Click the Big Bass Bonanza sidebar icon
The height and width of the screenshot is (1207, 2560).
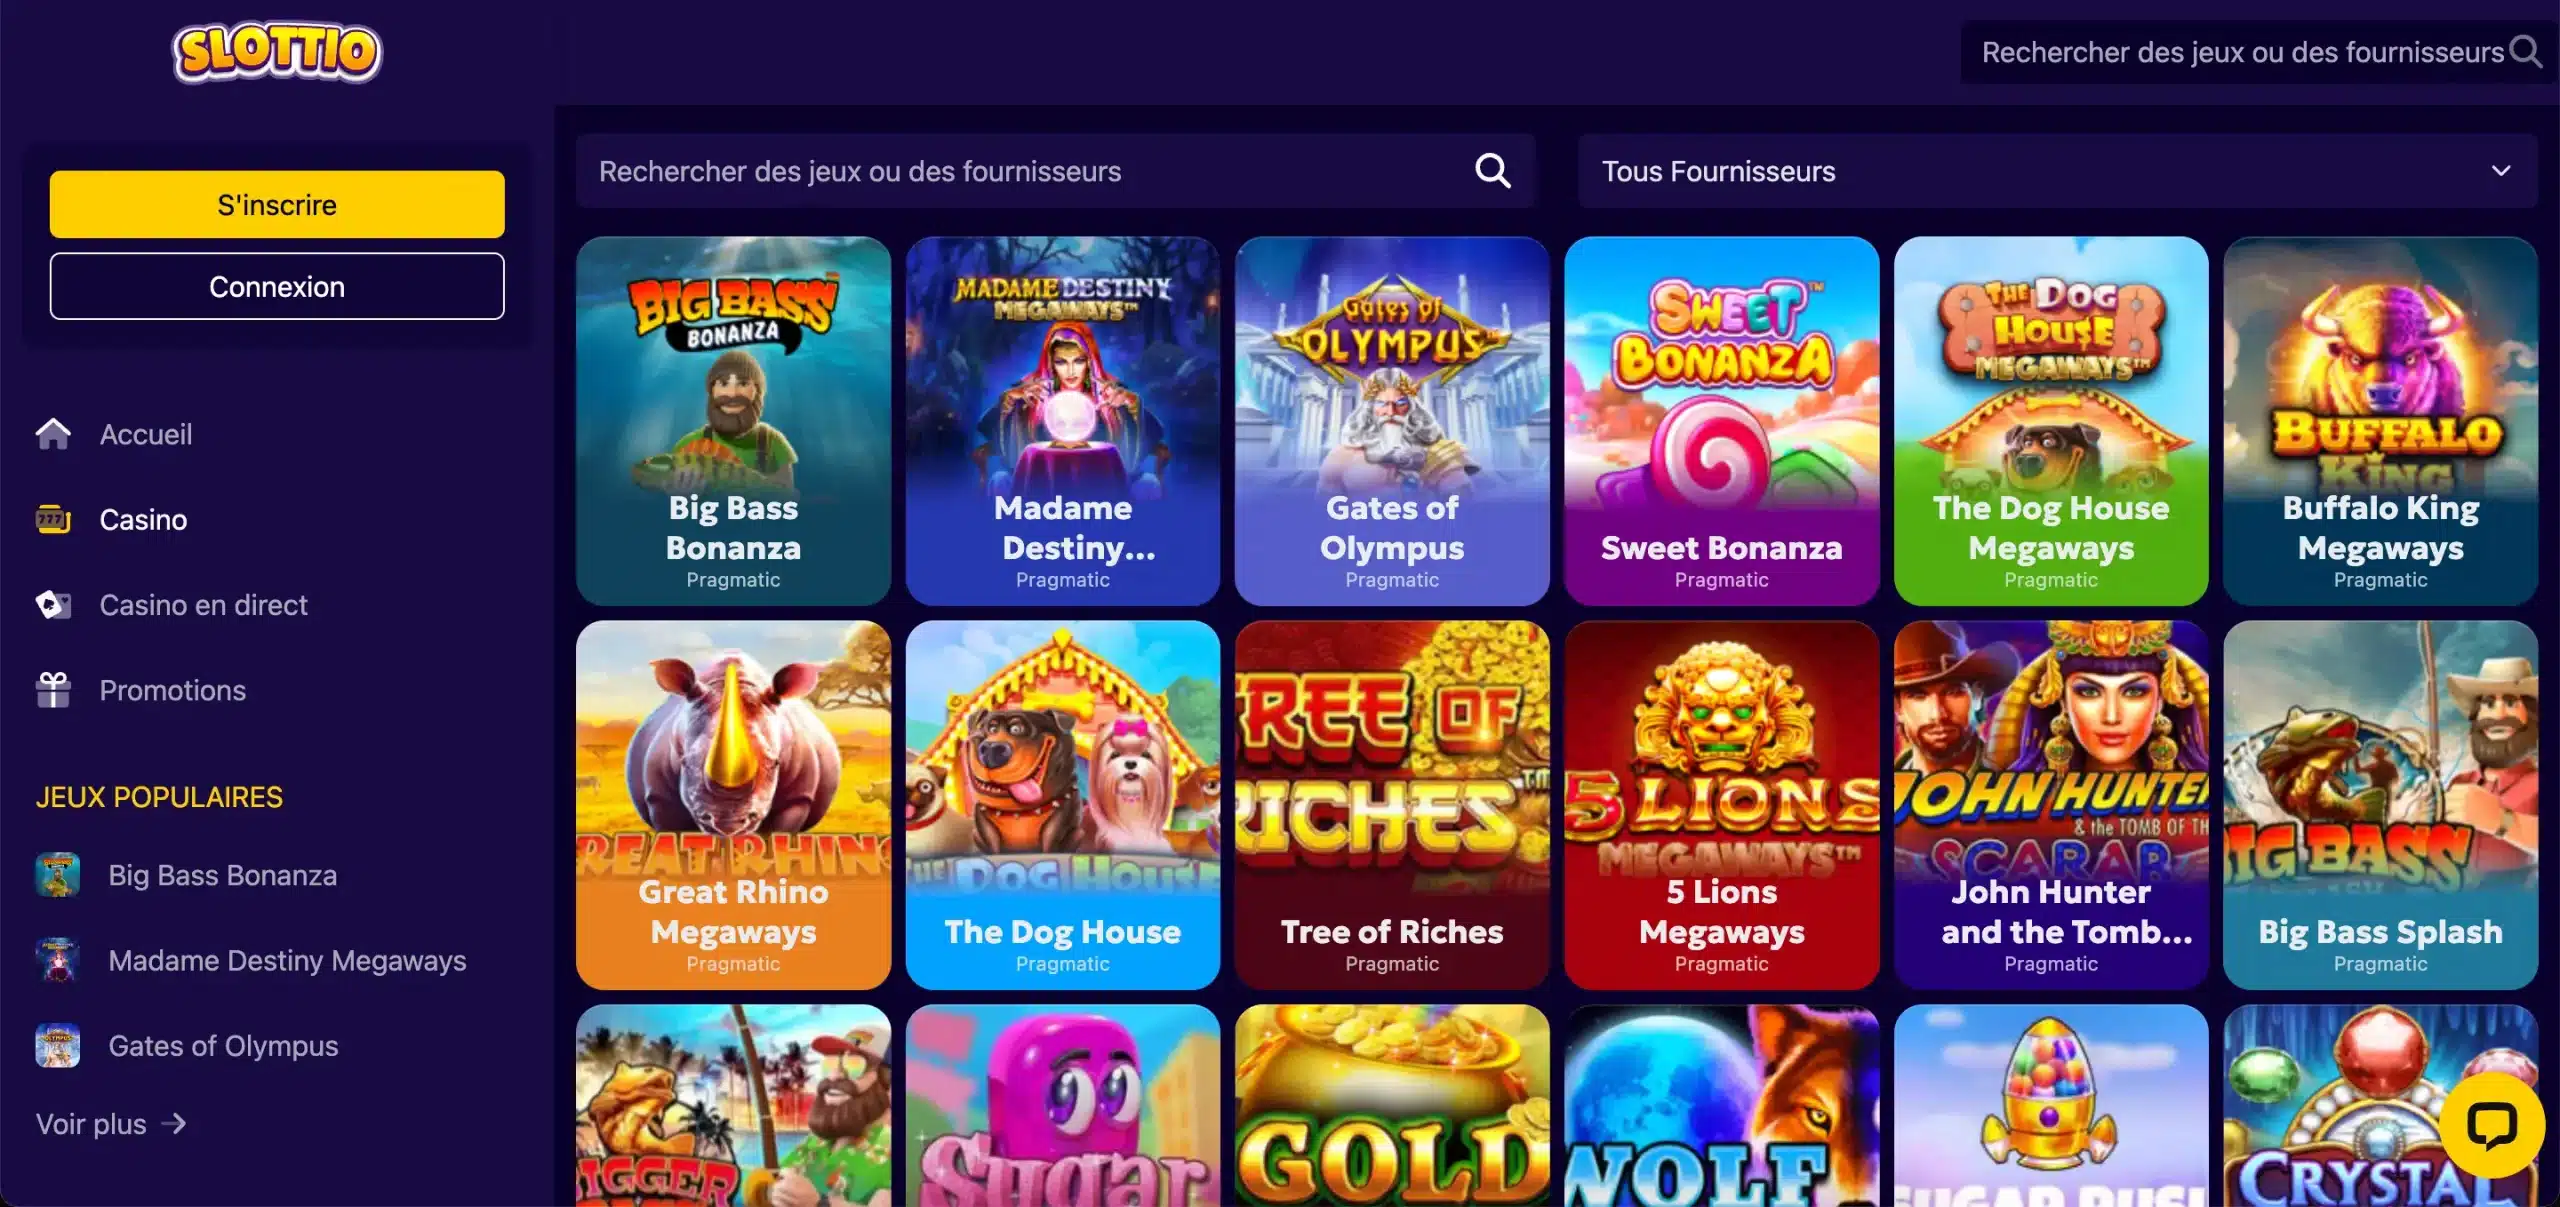58,875
